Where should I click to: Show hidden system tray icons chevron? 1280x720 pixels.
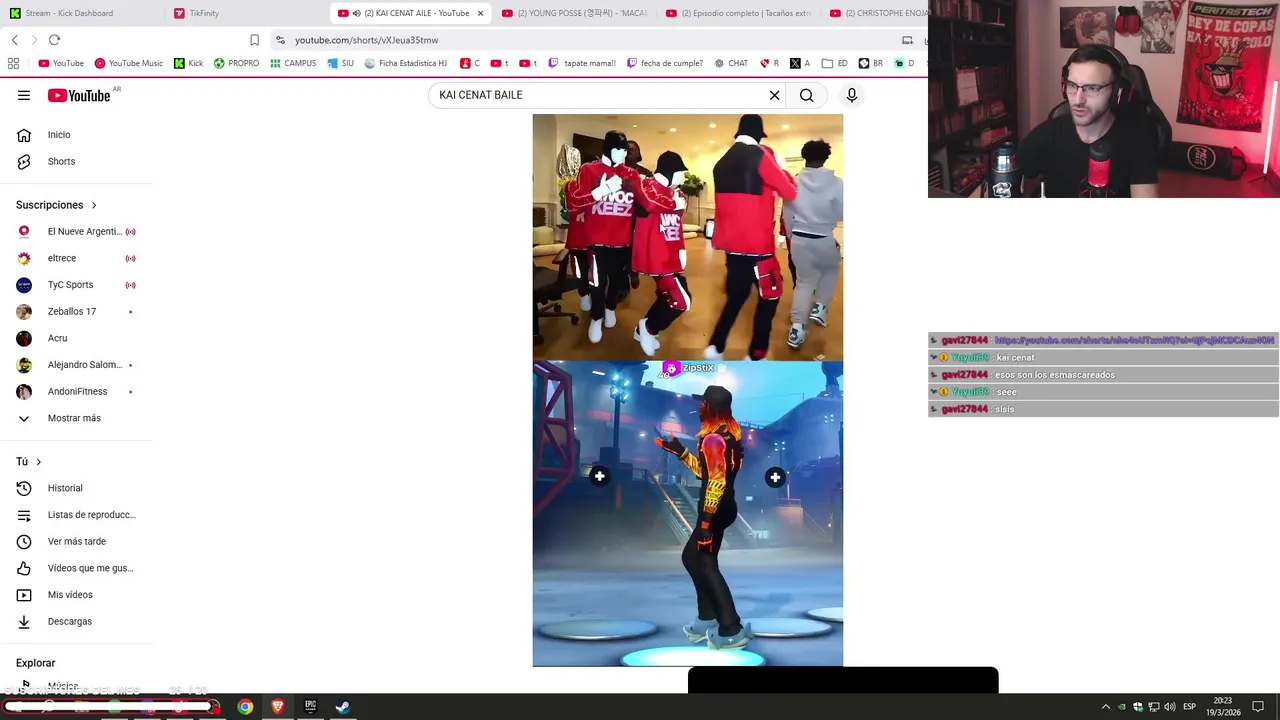pyautogui.click(x=1105, y=707)
